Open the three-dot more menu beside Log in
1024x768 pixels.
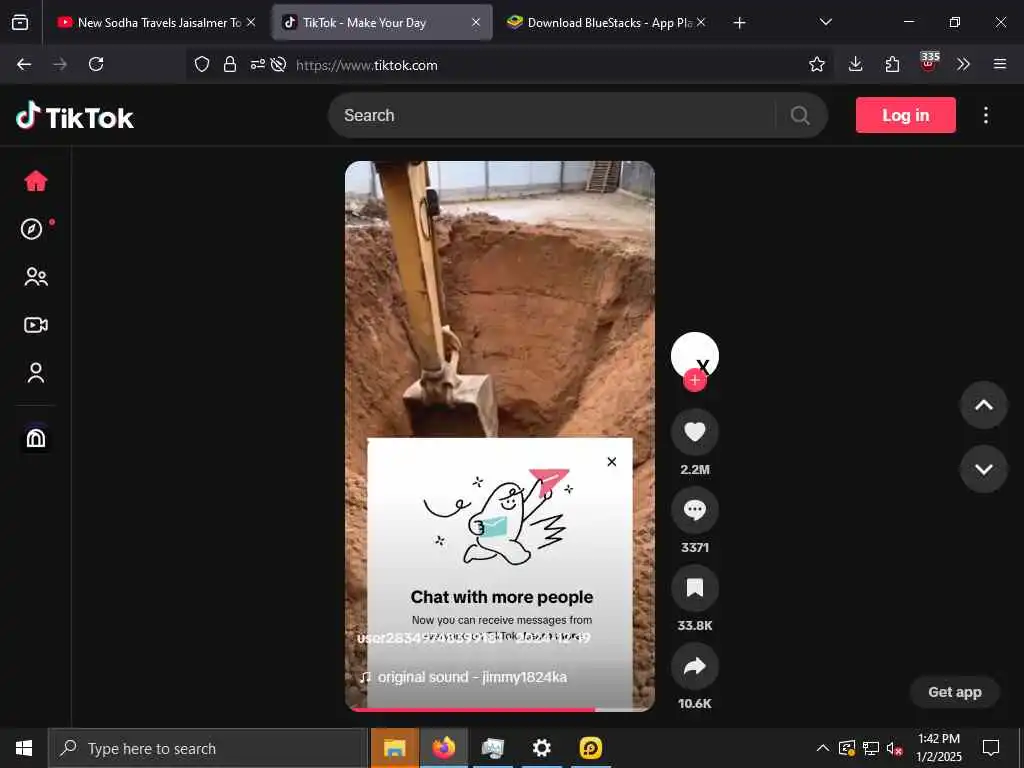(985, 116)
